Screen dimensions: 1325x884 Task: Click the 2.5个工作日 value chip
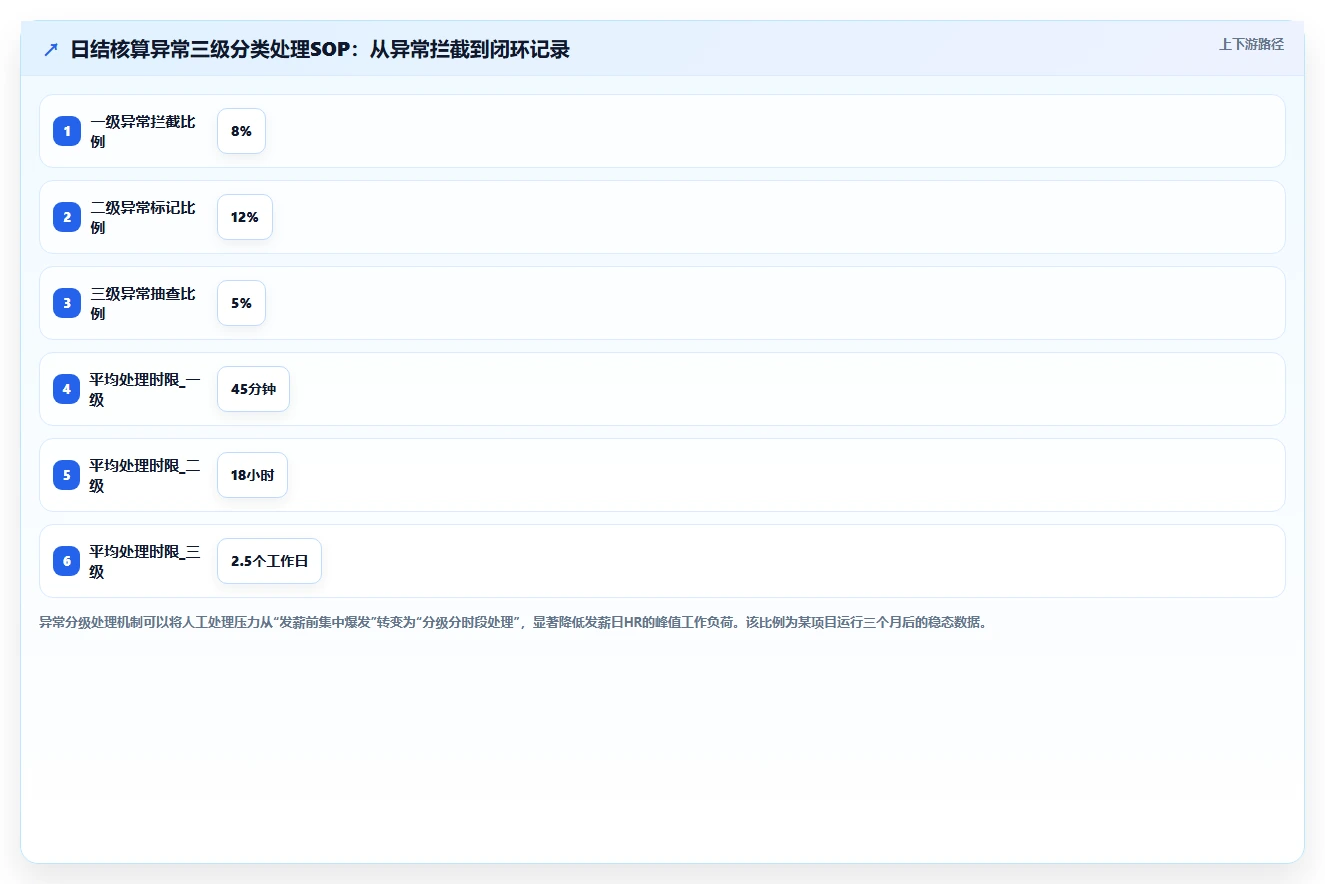(269, 561)
